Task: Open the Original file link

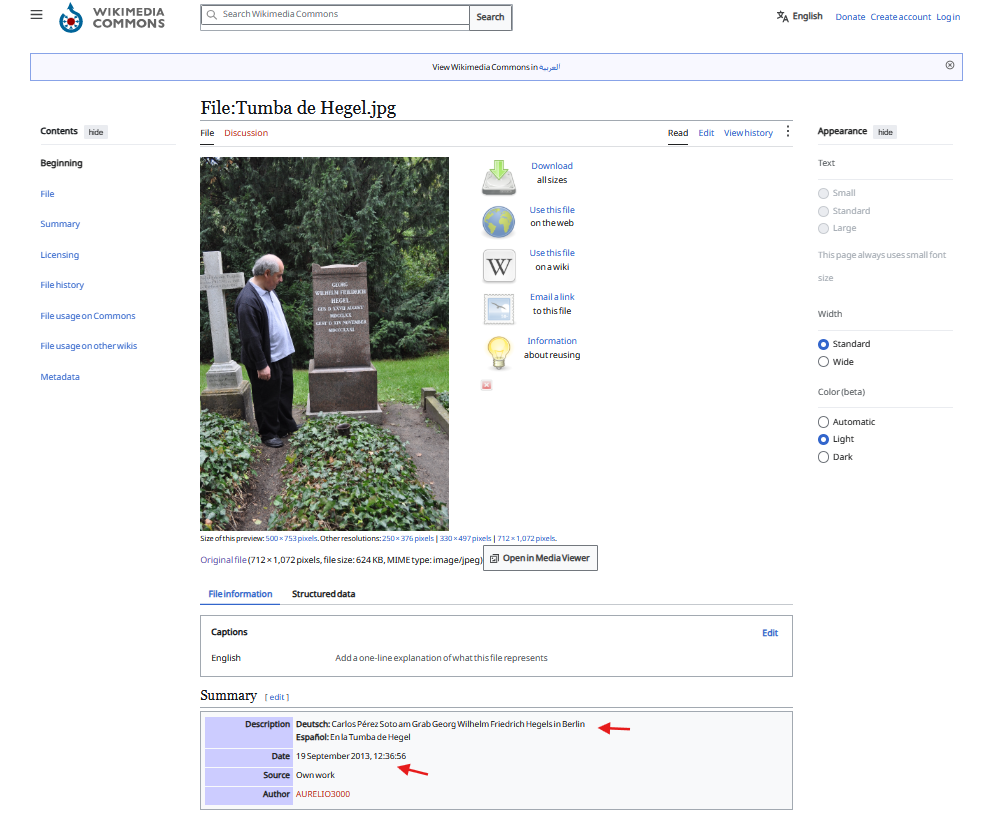Action: (x=223, y=560)
